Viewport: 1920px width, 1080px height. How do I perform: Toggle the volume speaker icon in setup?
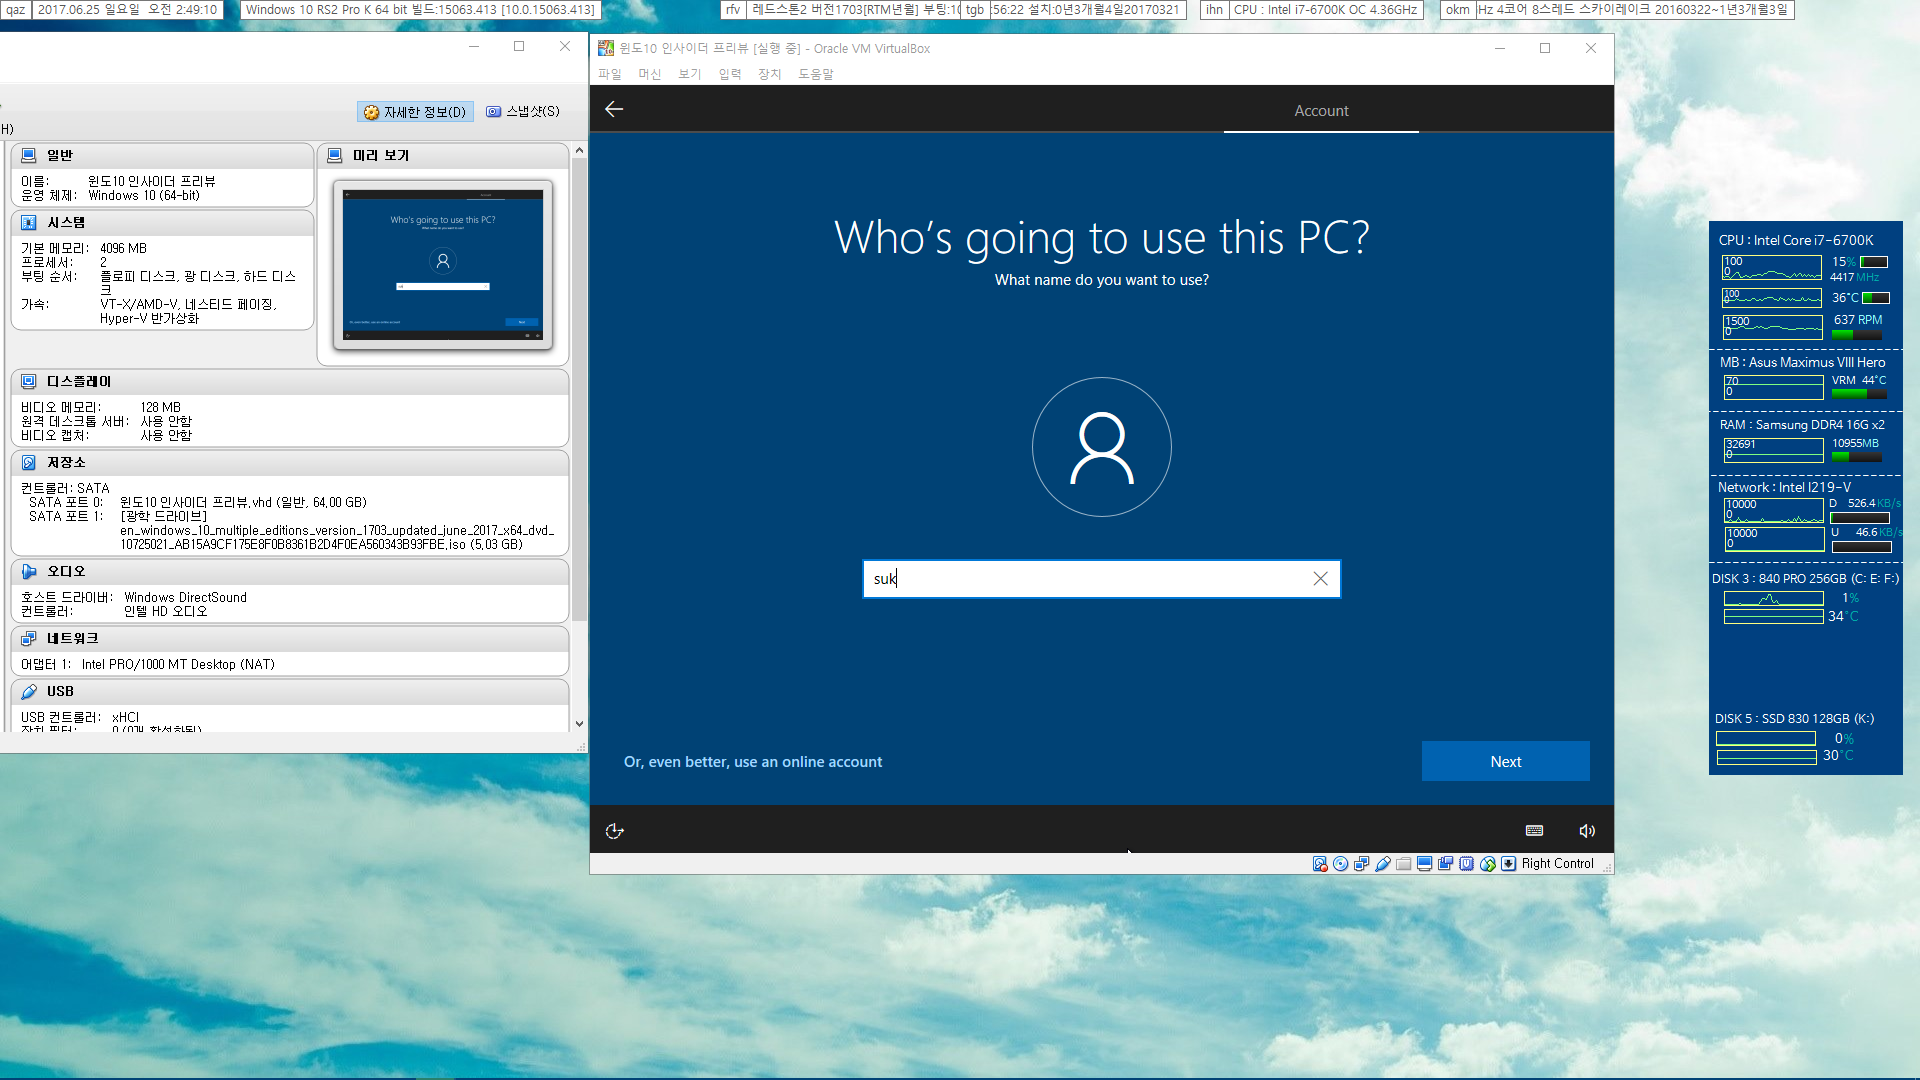click(1587, 831)
